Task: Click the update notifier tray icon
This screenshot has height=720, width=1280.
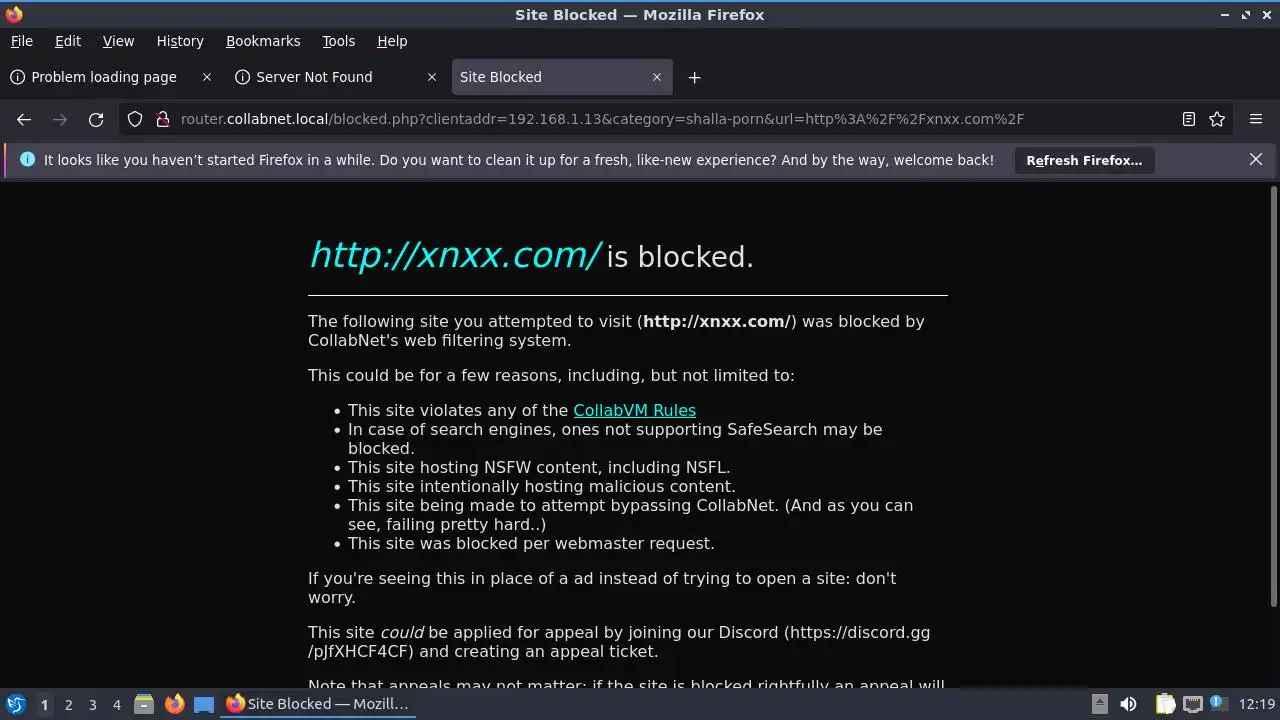Action: [x=1218, y=704]
